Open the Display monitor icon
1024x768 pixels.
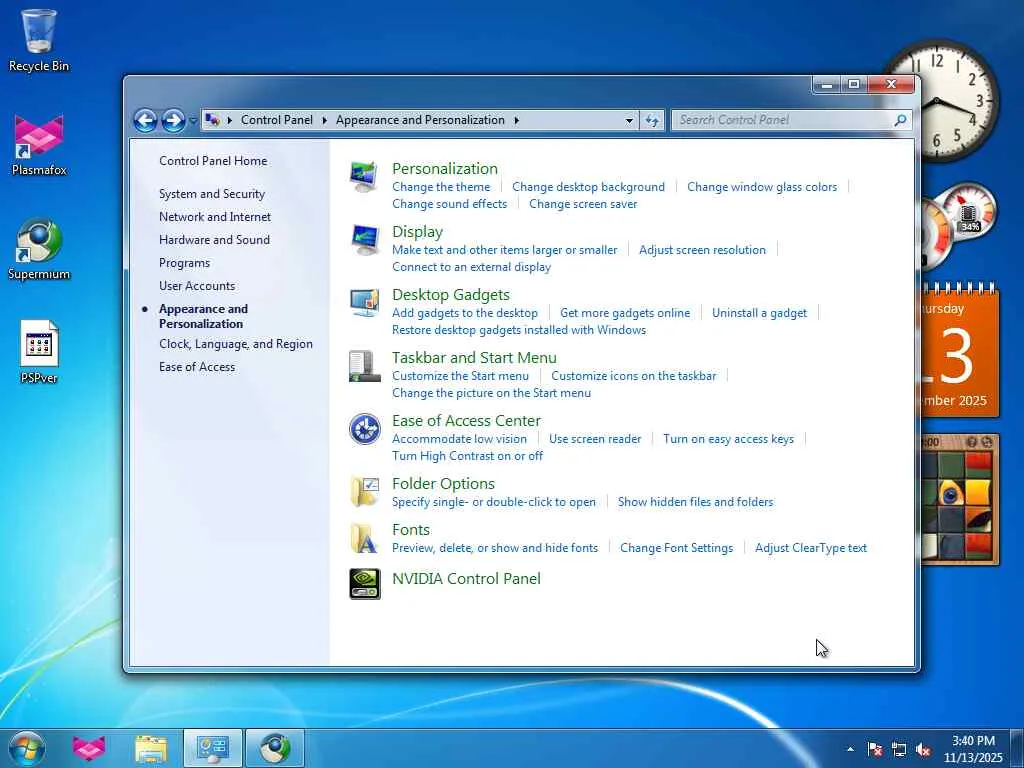[x=364, y=240]
